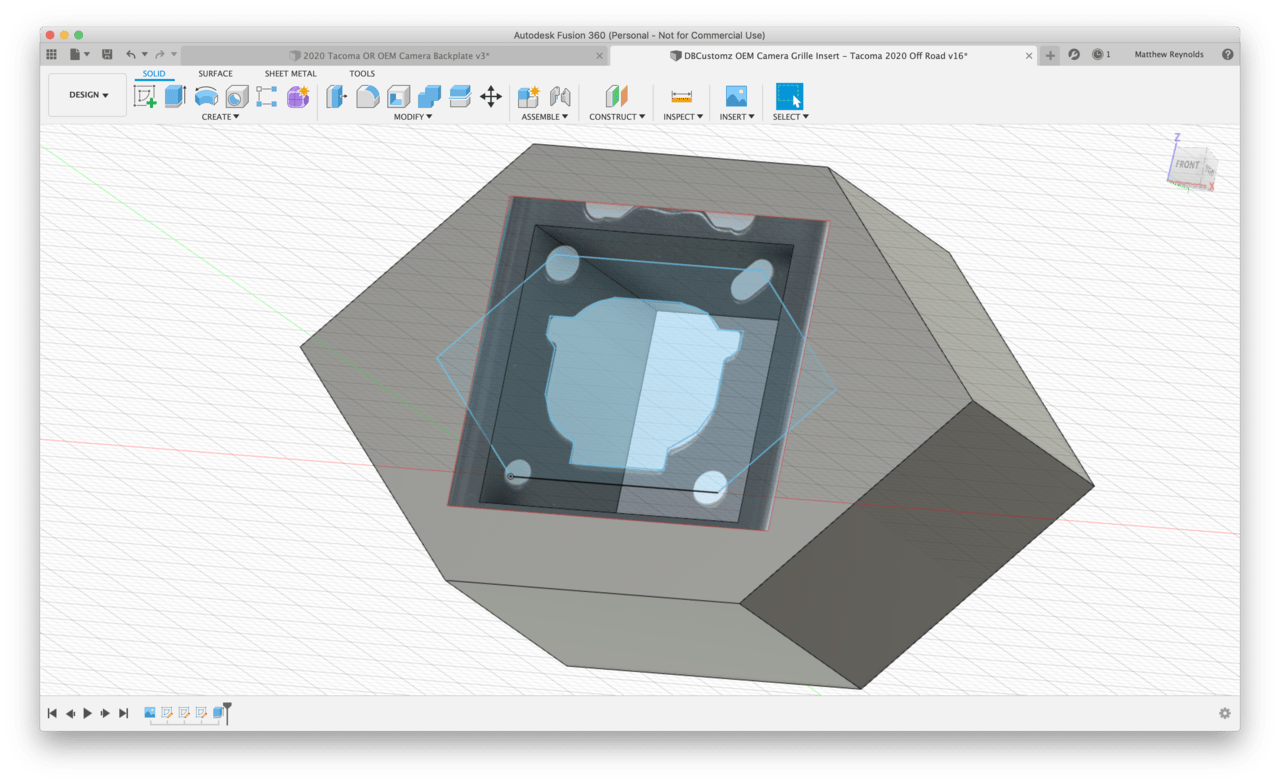The image size is (1280, 784).
Task: Start a new sketch with Create Sketch
Action: click(x=145, y=96)
